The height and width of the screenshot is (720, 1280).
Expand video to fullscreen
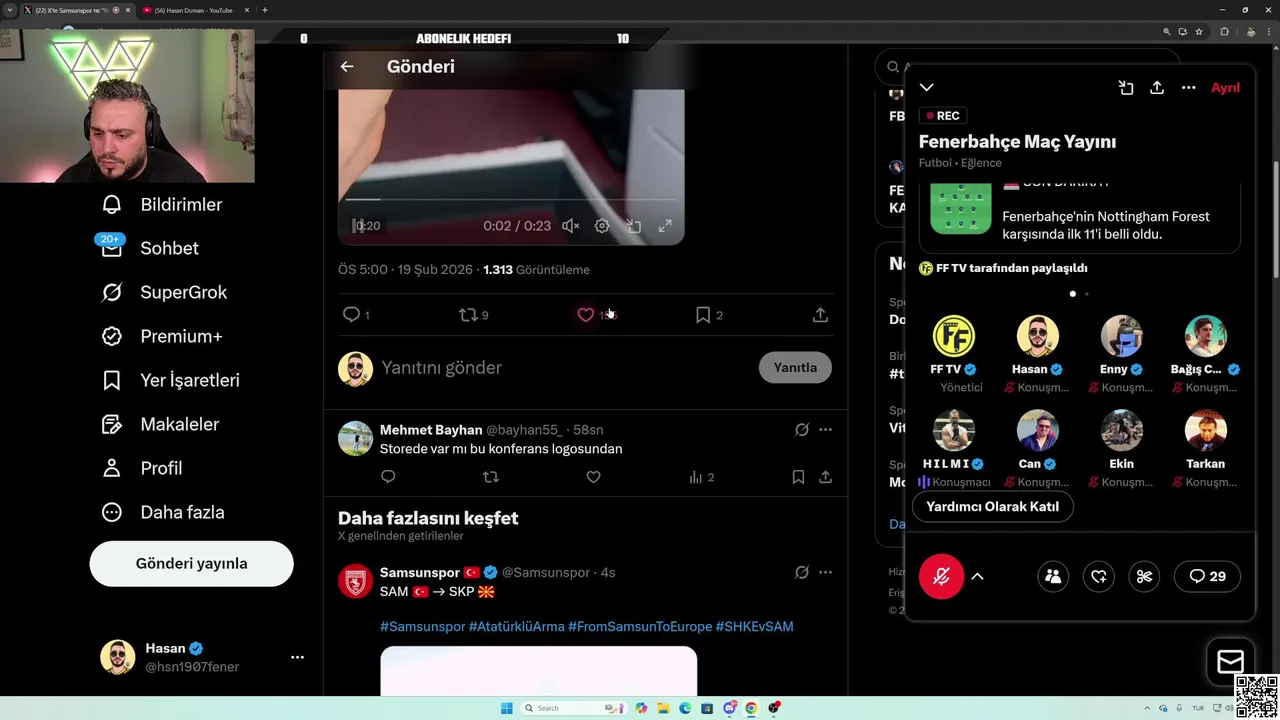[665, 226]
